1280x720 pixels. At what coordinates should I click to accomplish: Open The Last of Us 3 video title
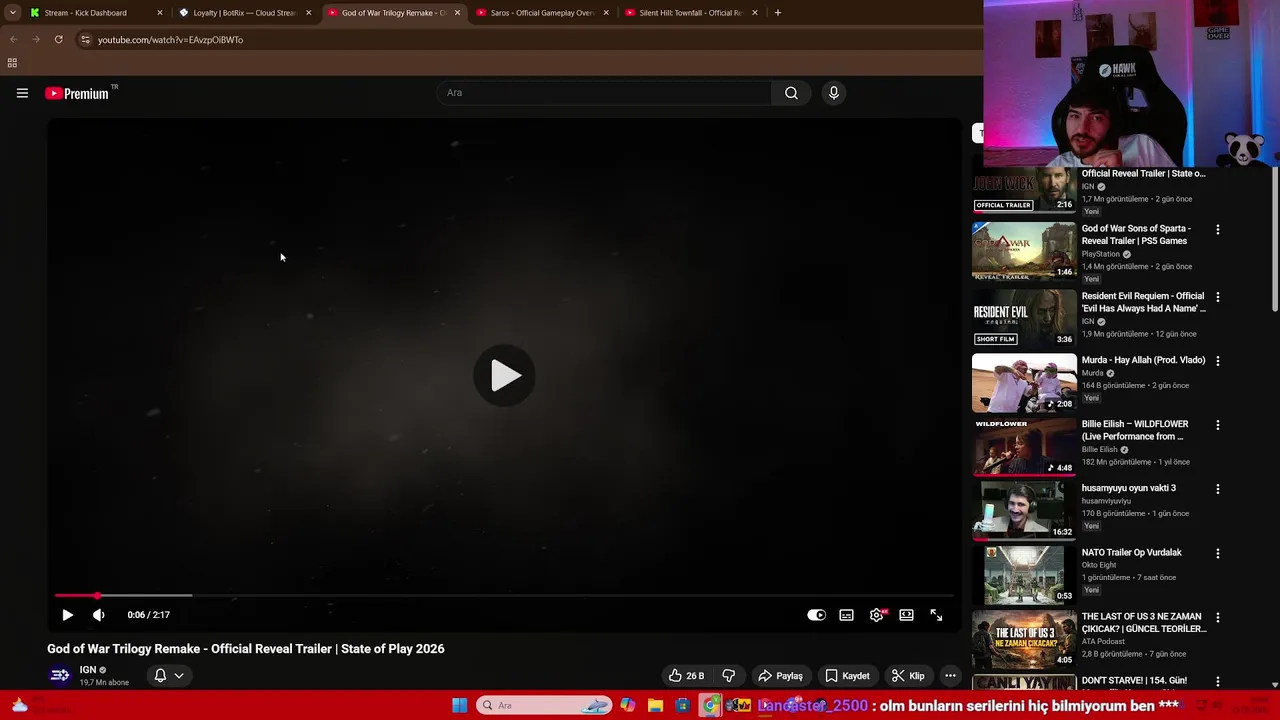[1144, 623]
